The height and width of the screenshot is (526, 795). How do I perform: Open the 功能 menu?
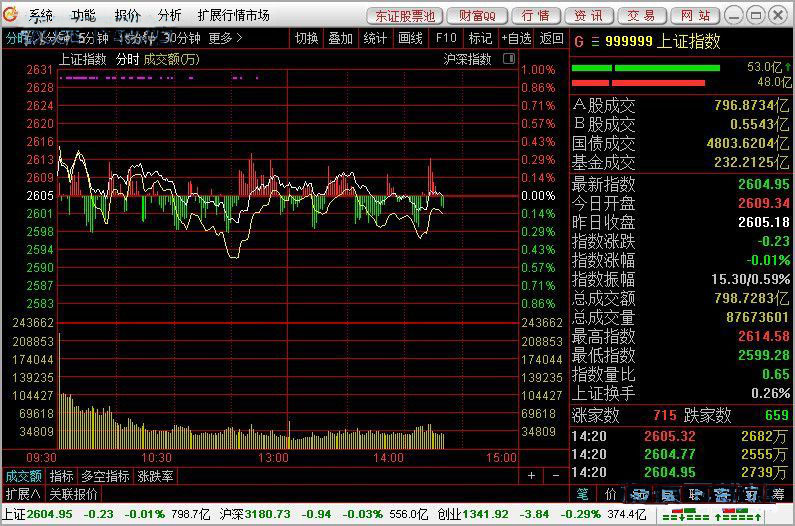pyautogui.click(x=83, y=15)
